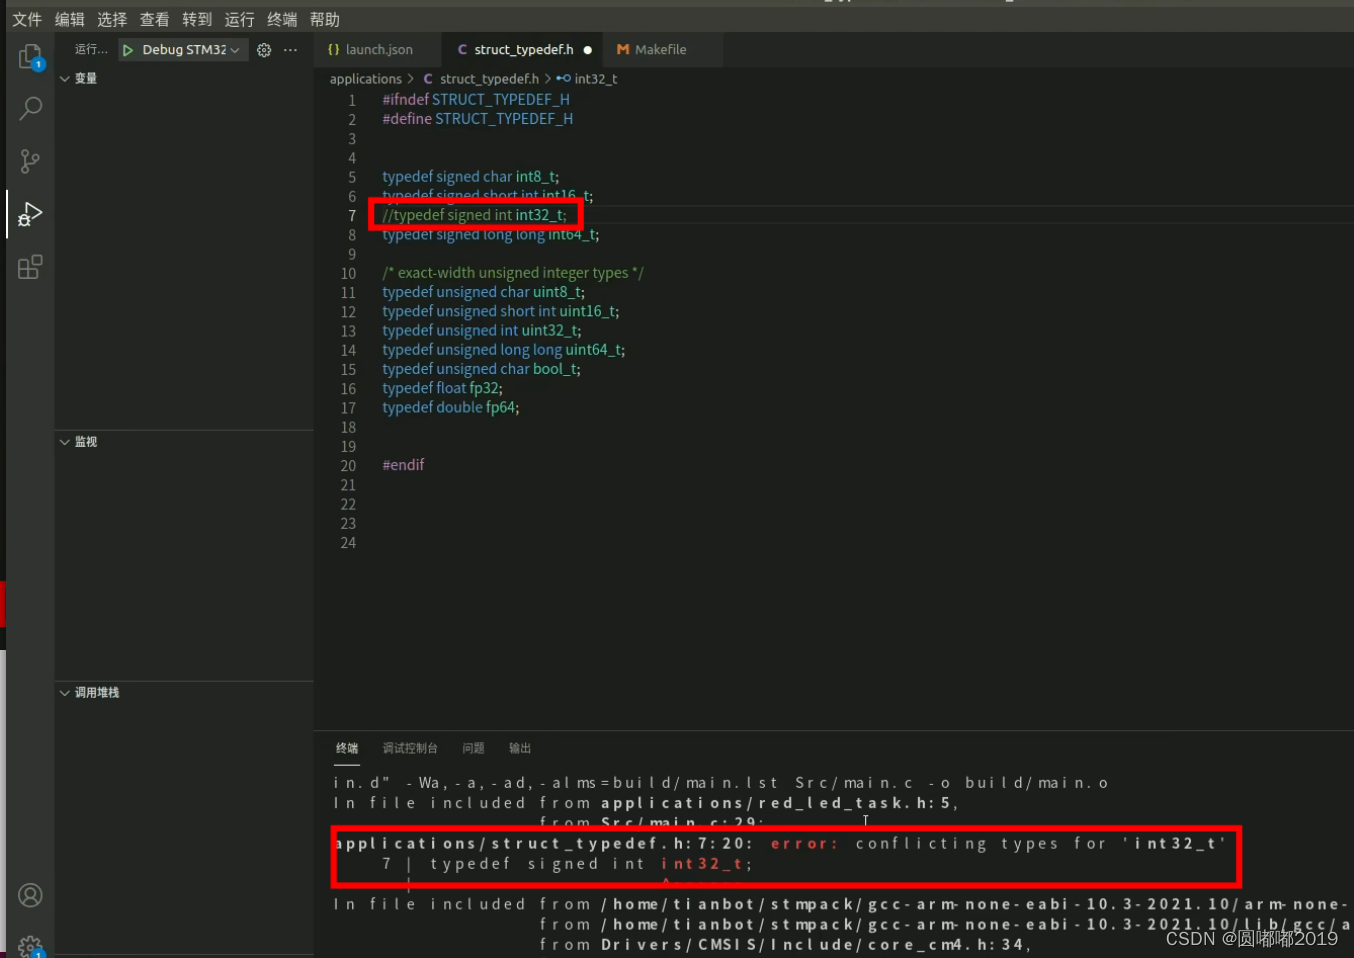Open the Search view in activity bar
This screenshot has height=958, width=1354.
coord(30,108)
